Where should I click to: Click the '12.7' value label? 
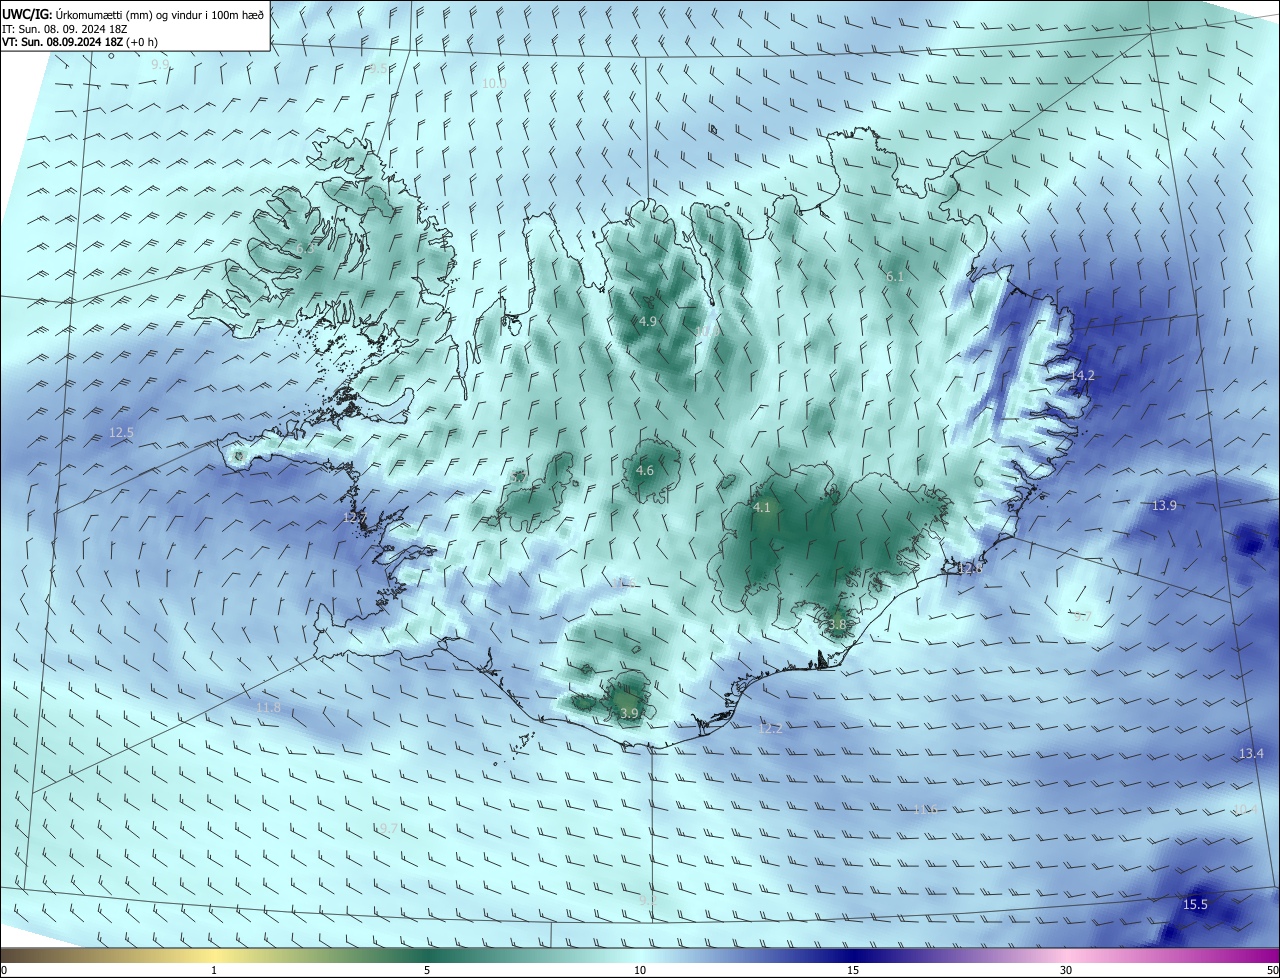pos(355,518)
